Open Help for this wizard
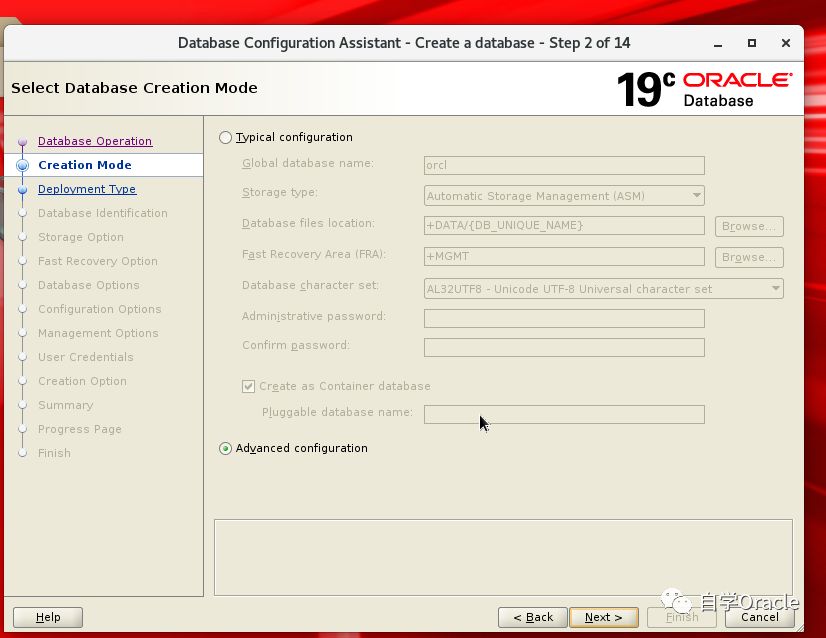 pyautogui.click(x=47, y=617)
